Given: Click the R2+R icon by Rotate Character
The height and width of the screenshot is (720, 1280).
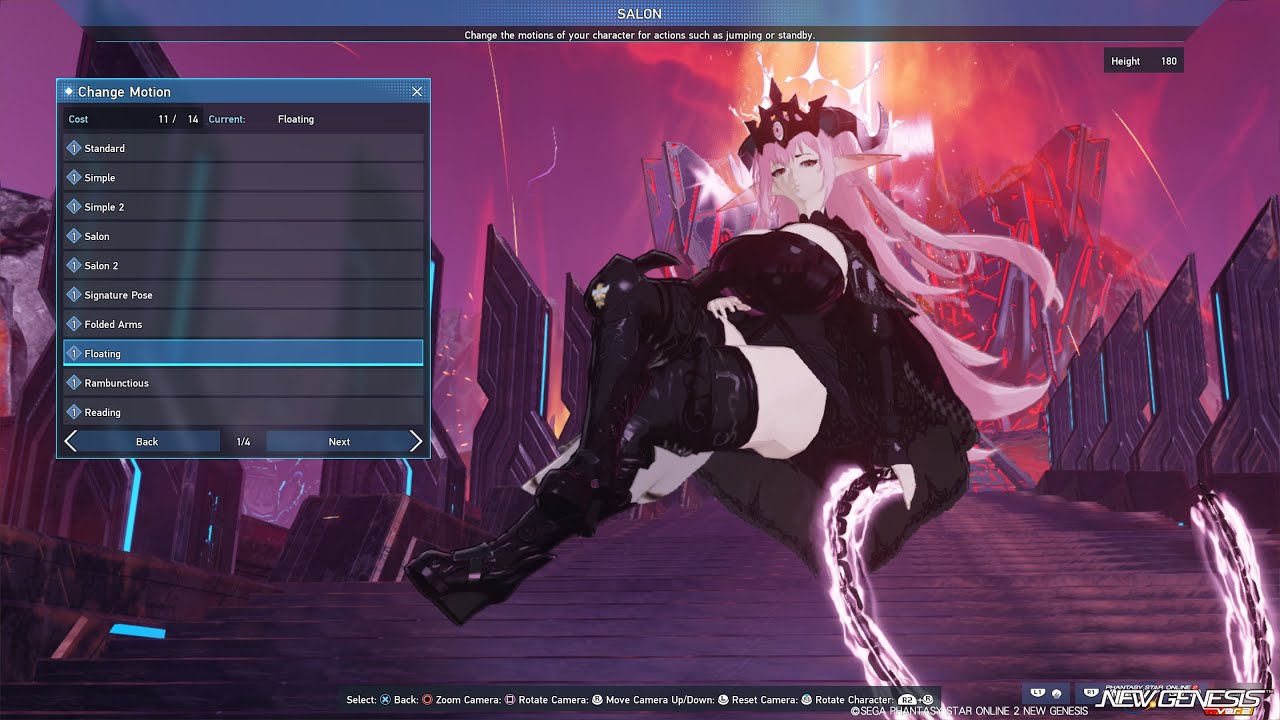Looking at the screenshot, I should [915, 700].
